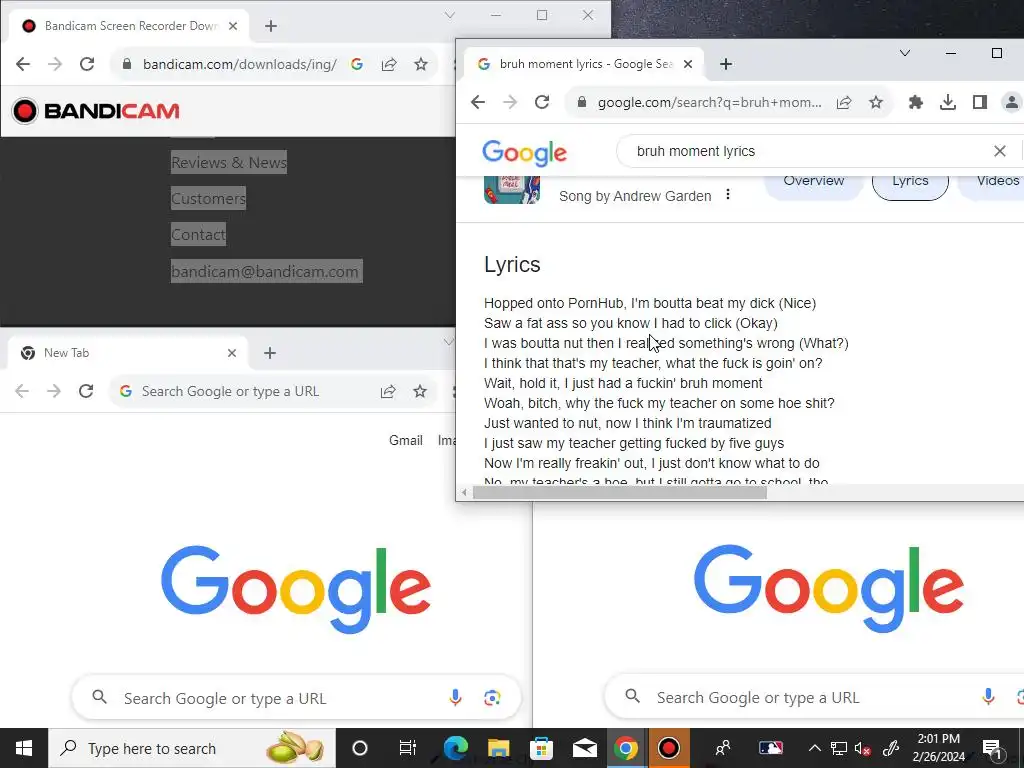Open the Customers link
1024x768 pixels.
[208, 199]
